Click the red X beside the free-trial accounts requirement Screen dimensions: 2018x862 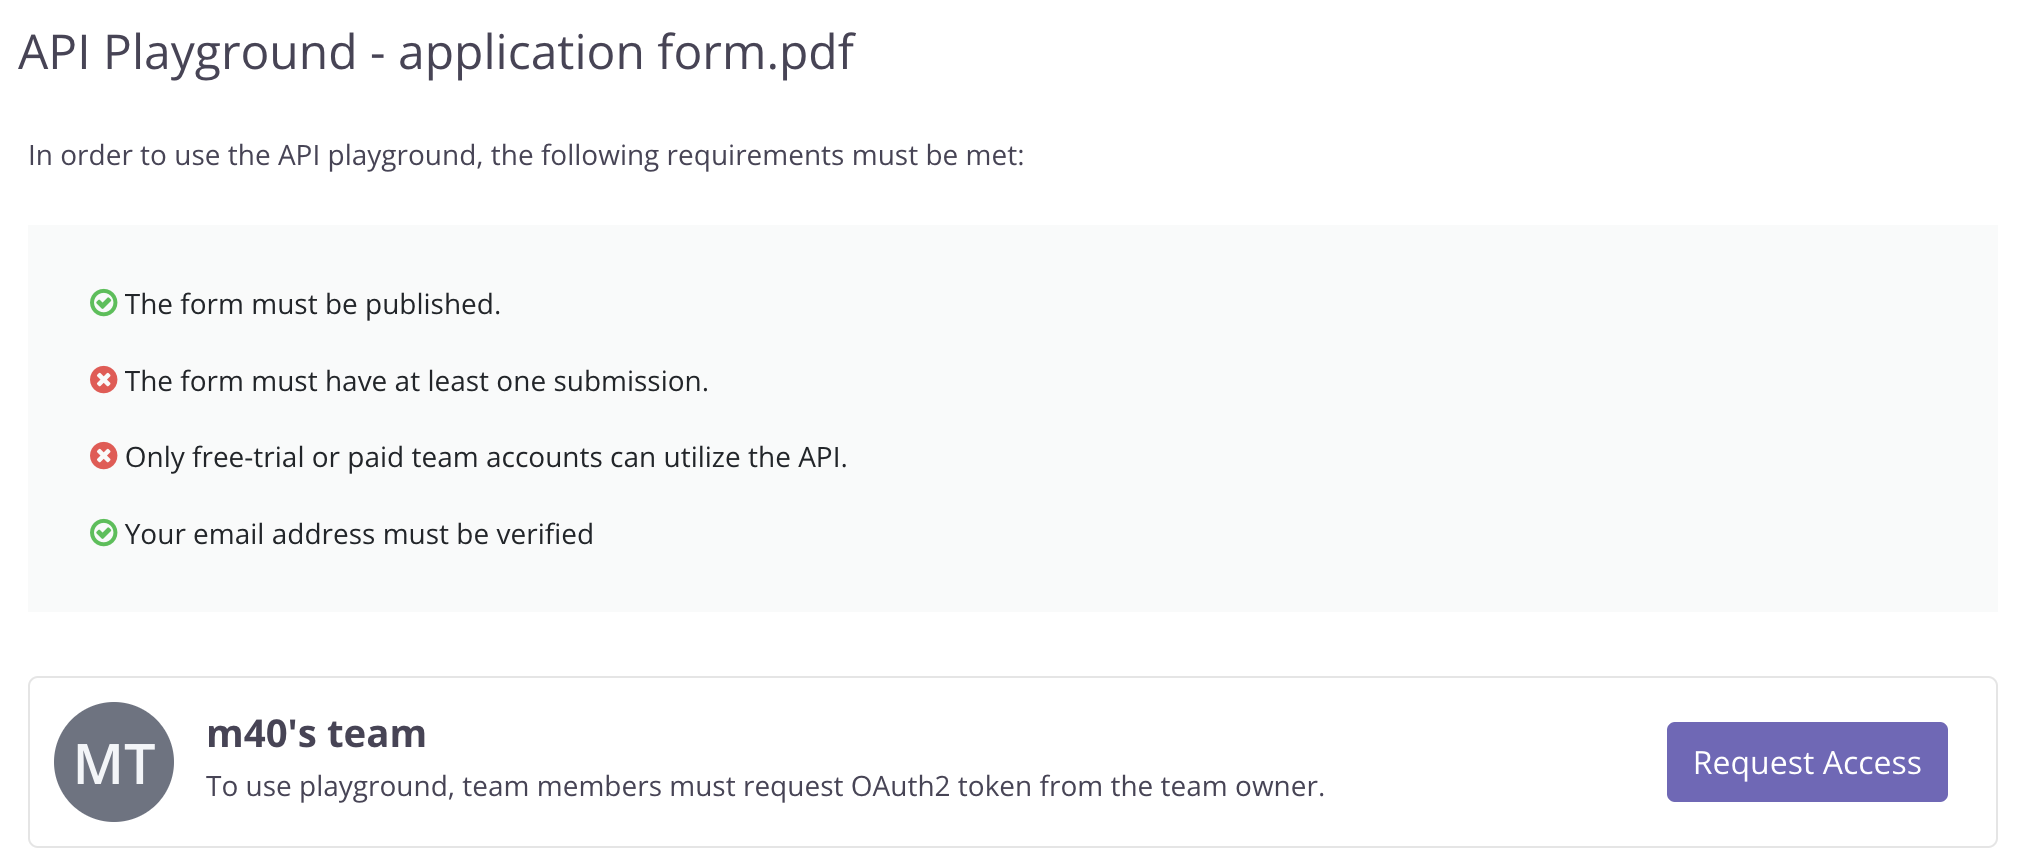(x=103, y=456)
